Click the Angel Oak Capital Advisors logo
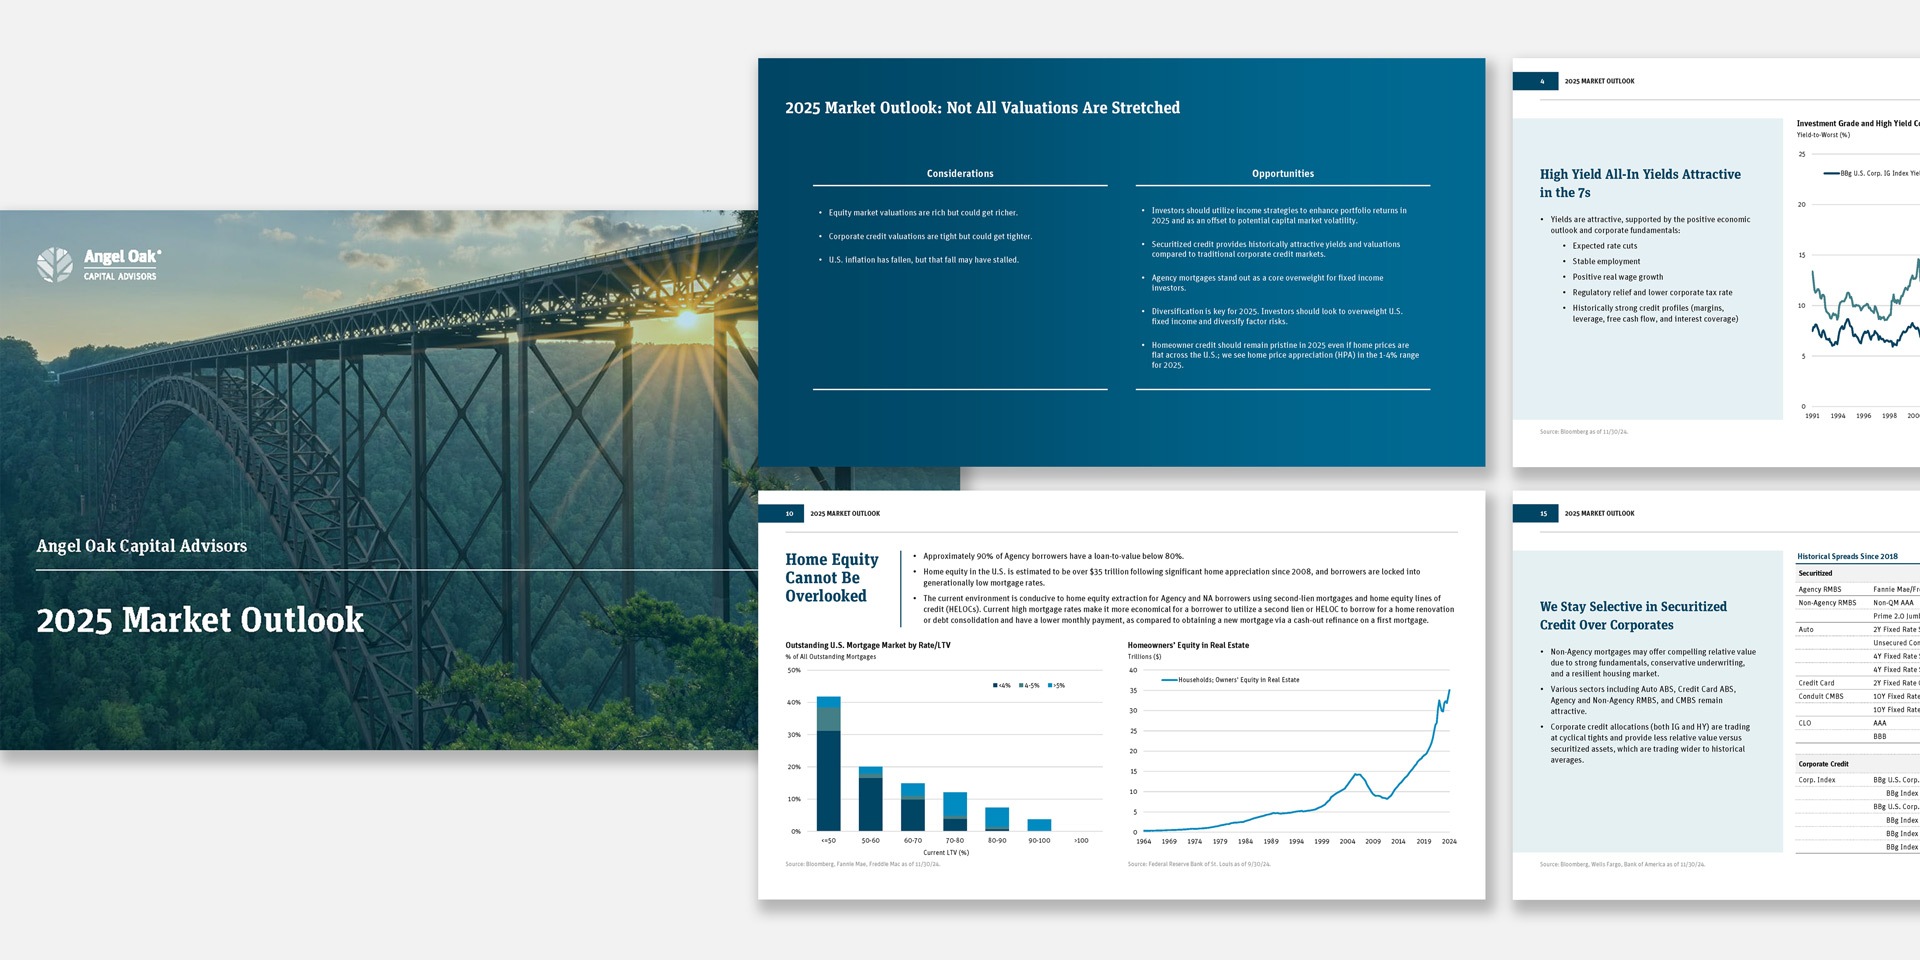Image resolution: width=1920 pixels, height=960 pixels. [99, 265]
